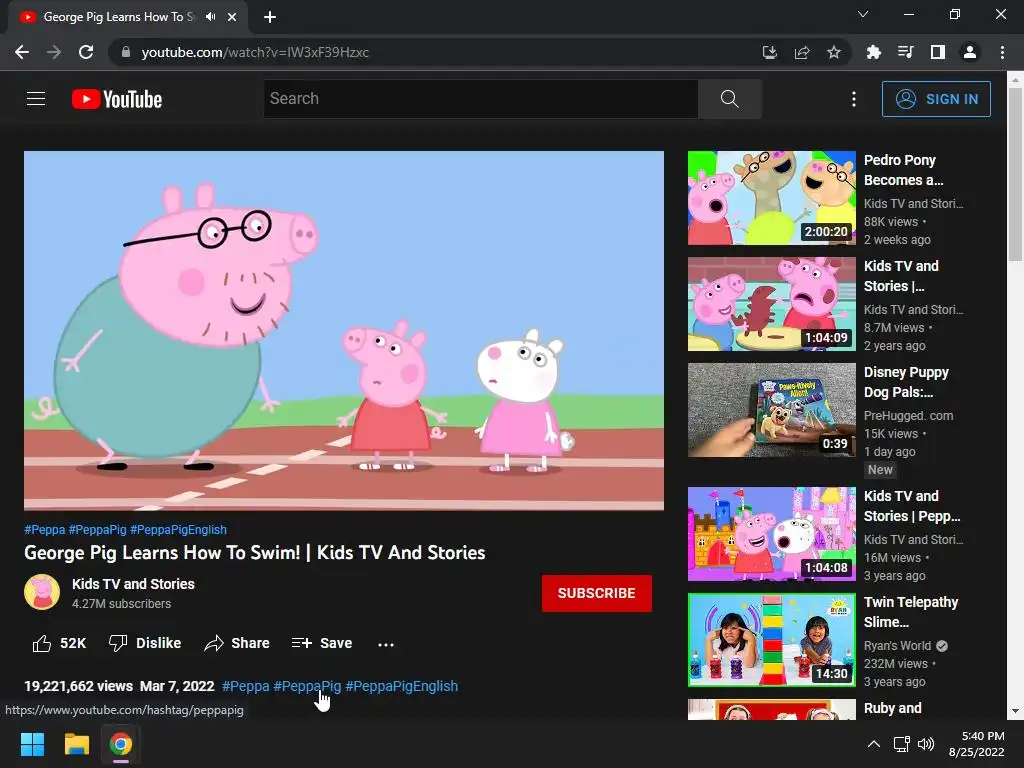Open the clock and date 5:40 PM

[x=976, y=744]
